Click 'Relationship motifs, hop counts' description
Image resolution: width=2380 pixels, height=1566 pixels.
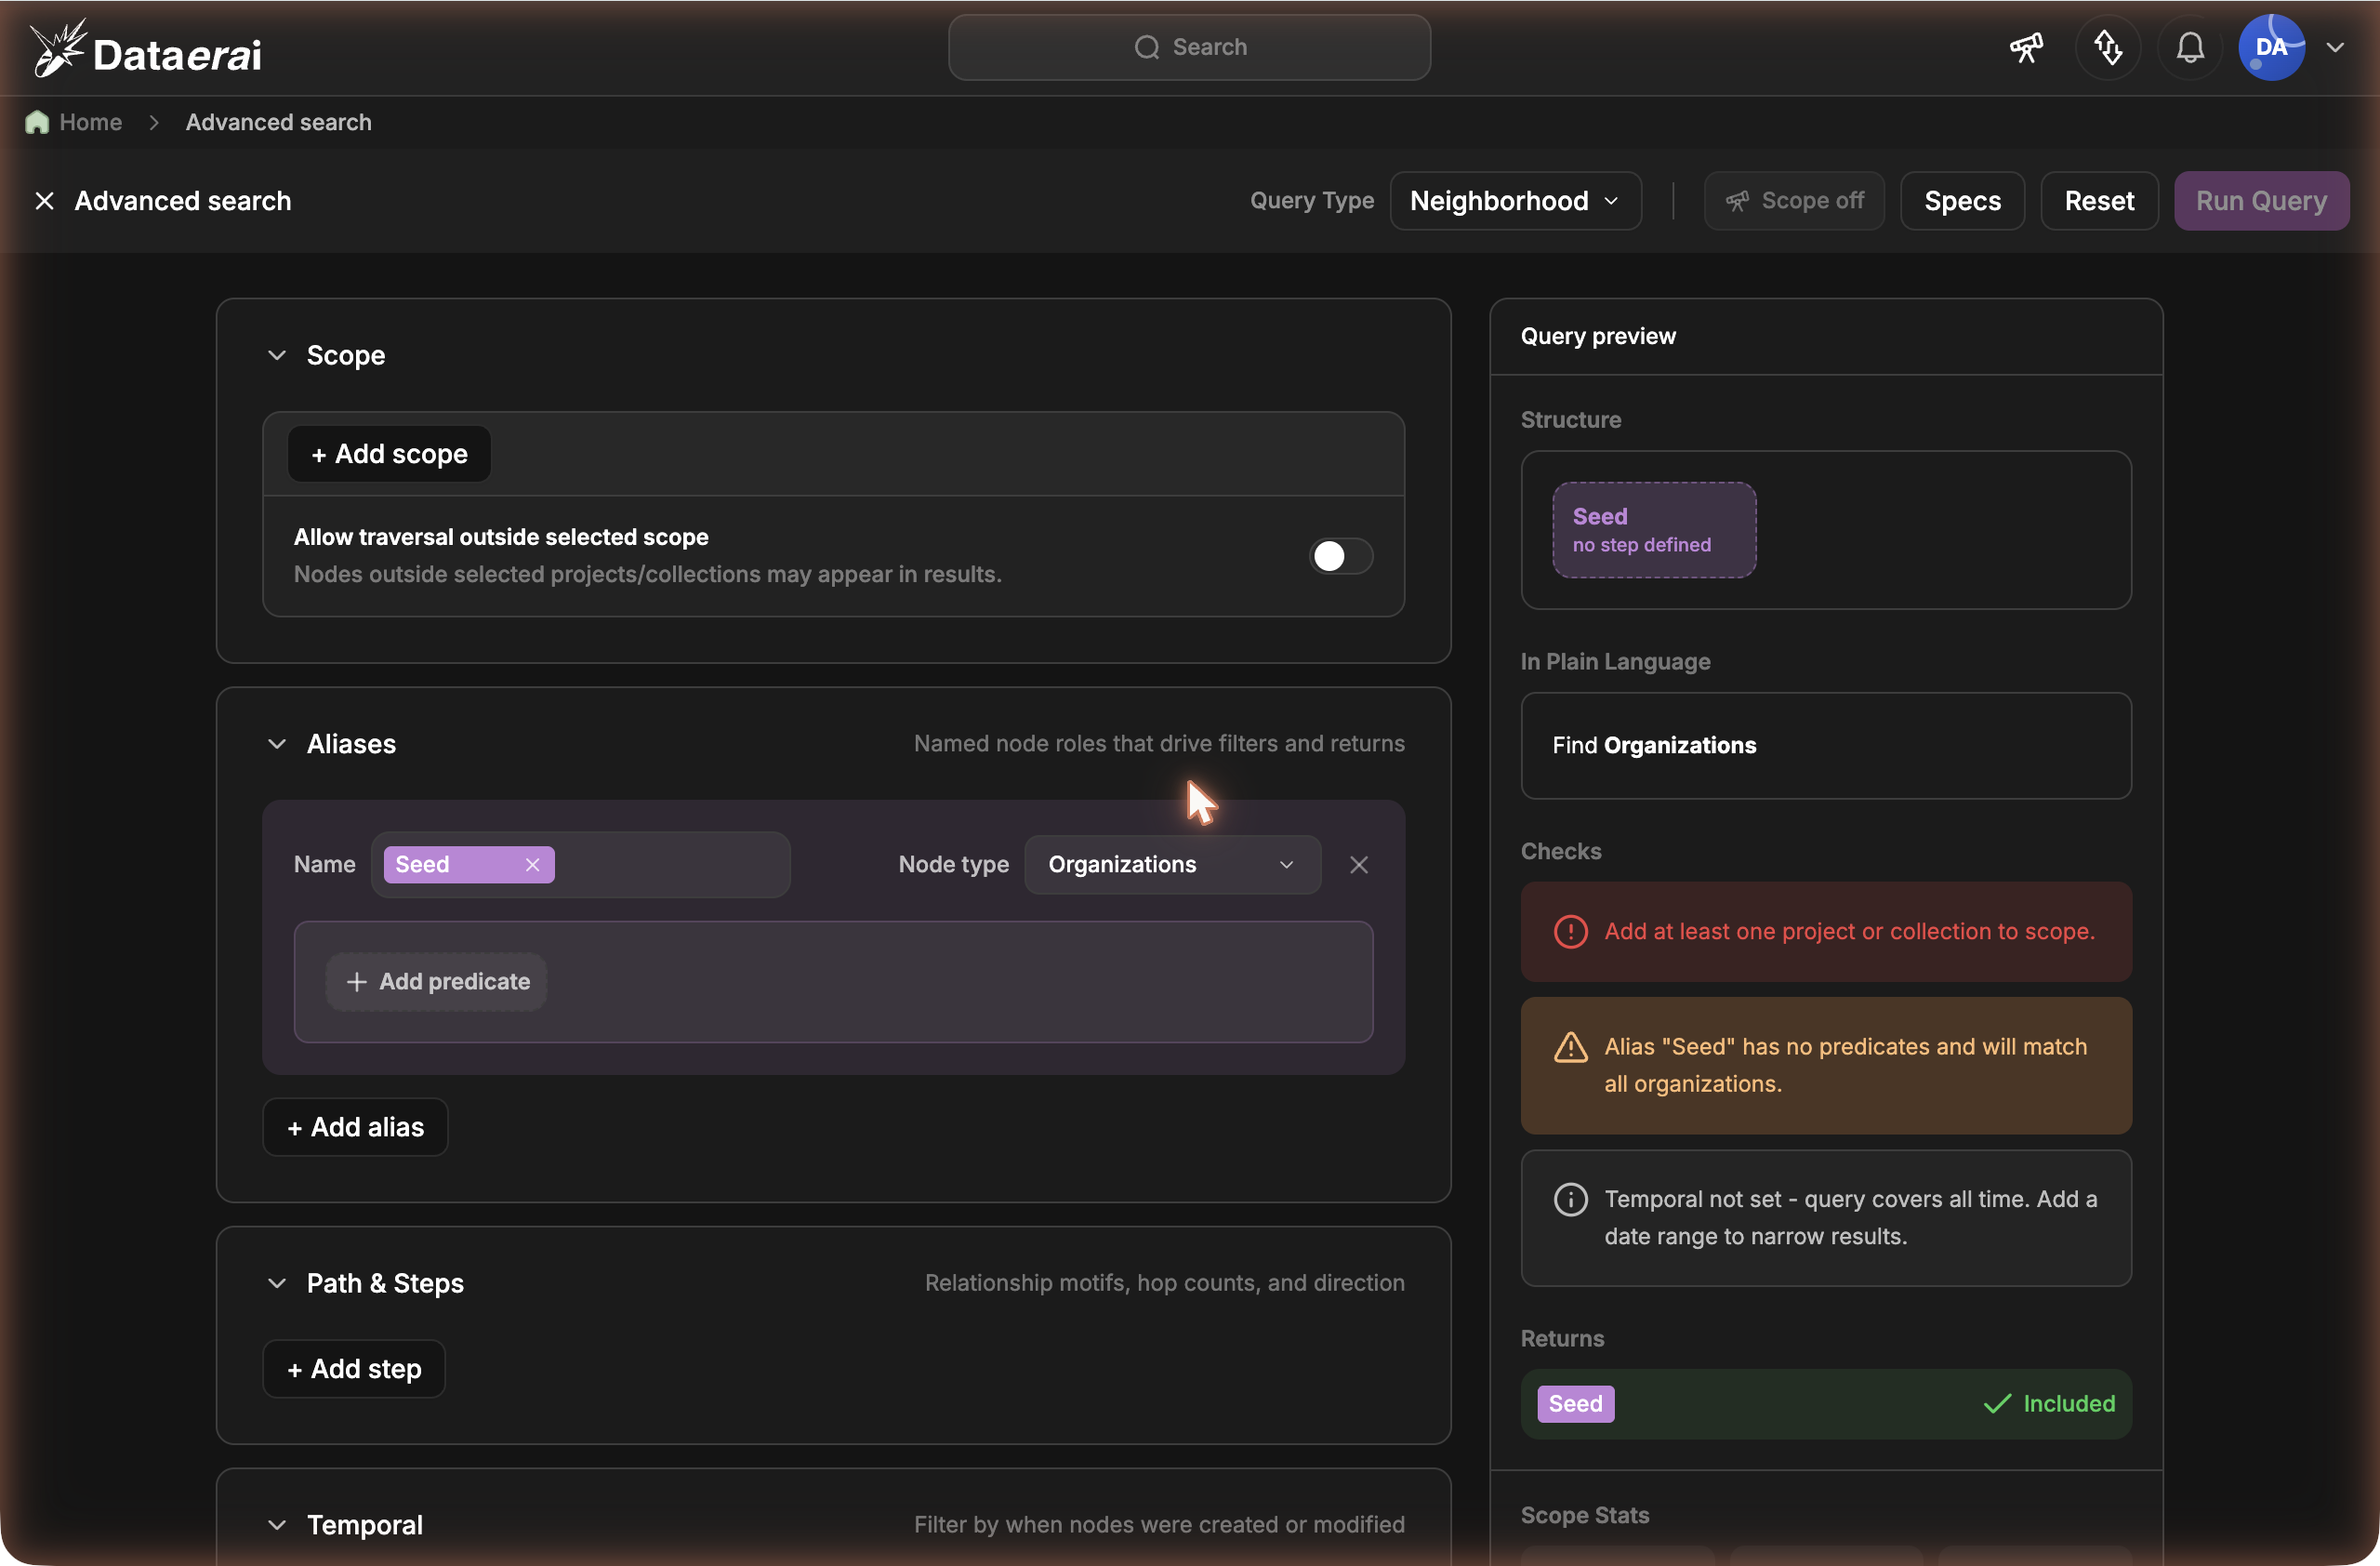[x=1164, y=1283]
